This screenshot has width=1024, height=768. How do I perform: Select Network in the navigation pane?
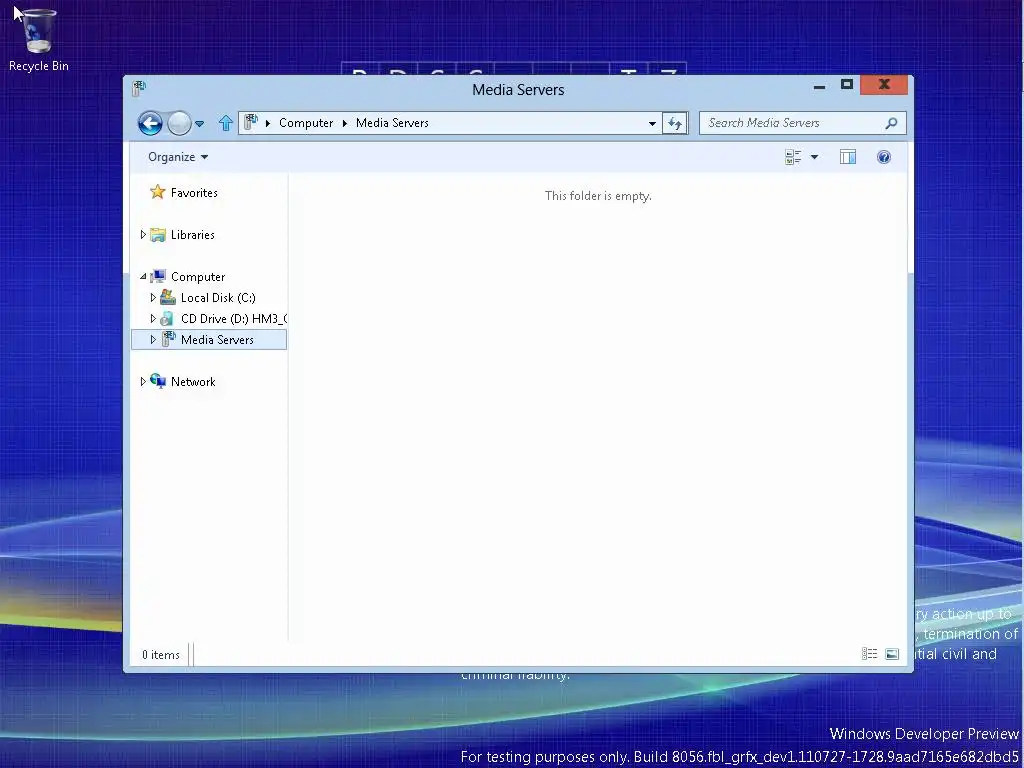pos(193,382)
